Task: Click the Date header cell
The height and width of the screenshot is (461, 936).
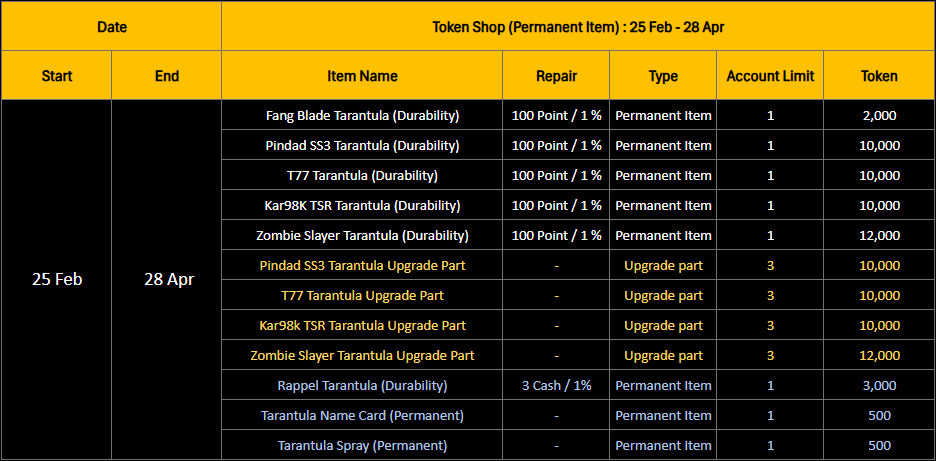Action: [111, 27]
